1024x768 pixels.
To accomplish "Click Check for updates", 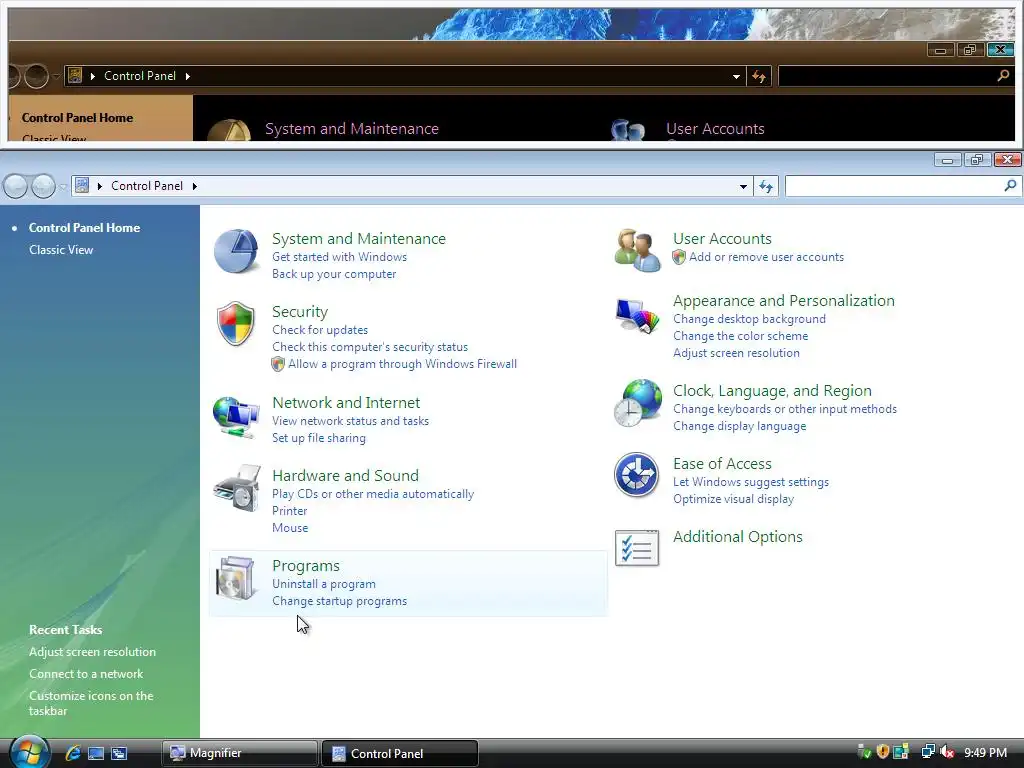I will 320,330.
